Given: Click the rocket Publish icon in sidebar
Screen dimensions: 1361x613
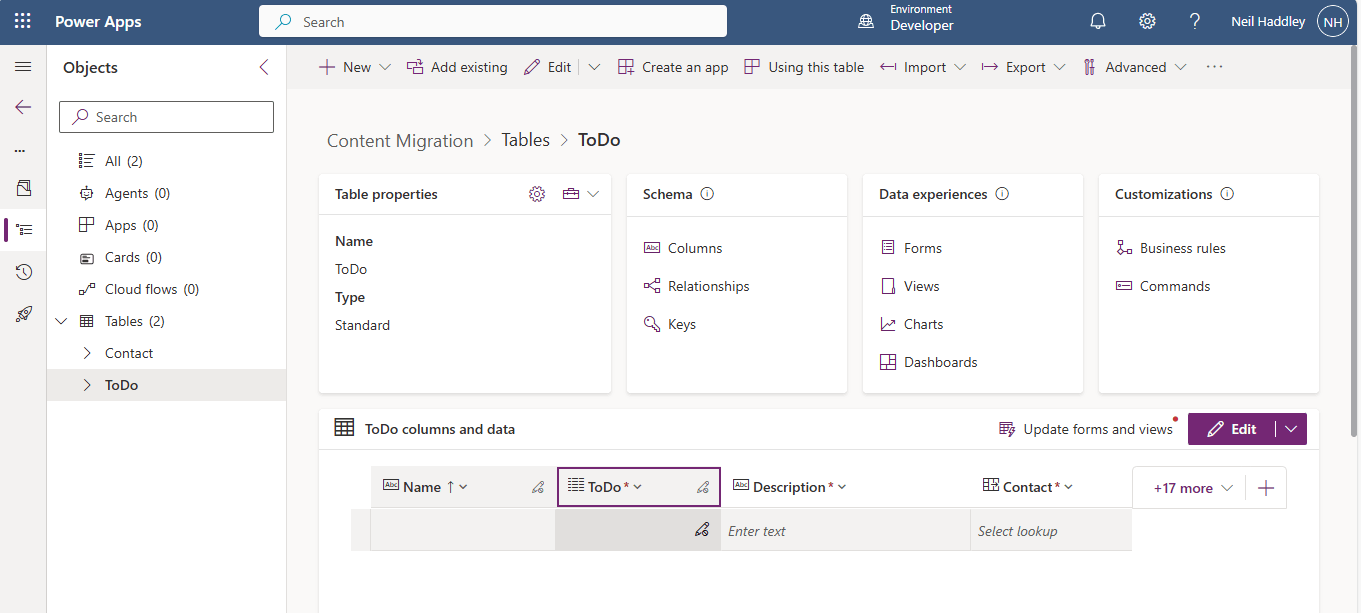Looking at the screenshot, I should click(24, 314).
